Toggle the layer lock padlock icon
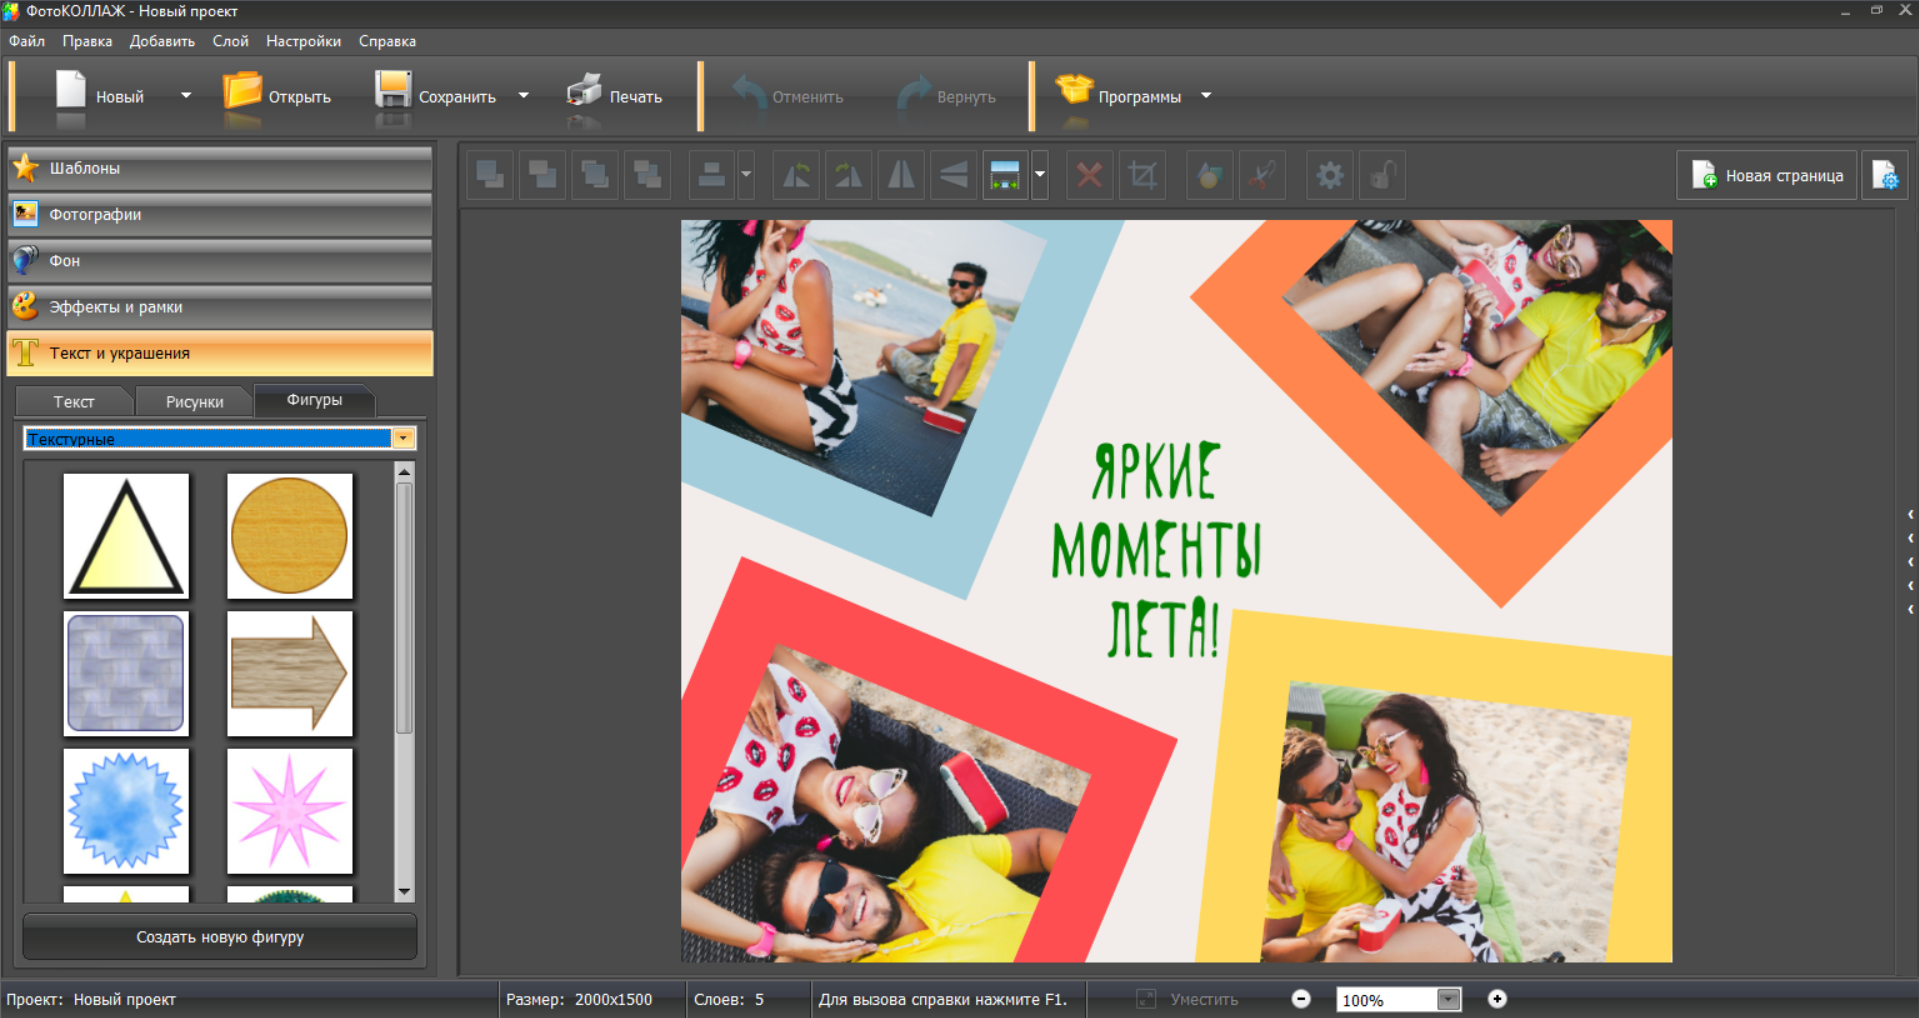 pos(1382,176)
